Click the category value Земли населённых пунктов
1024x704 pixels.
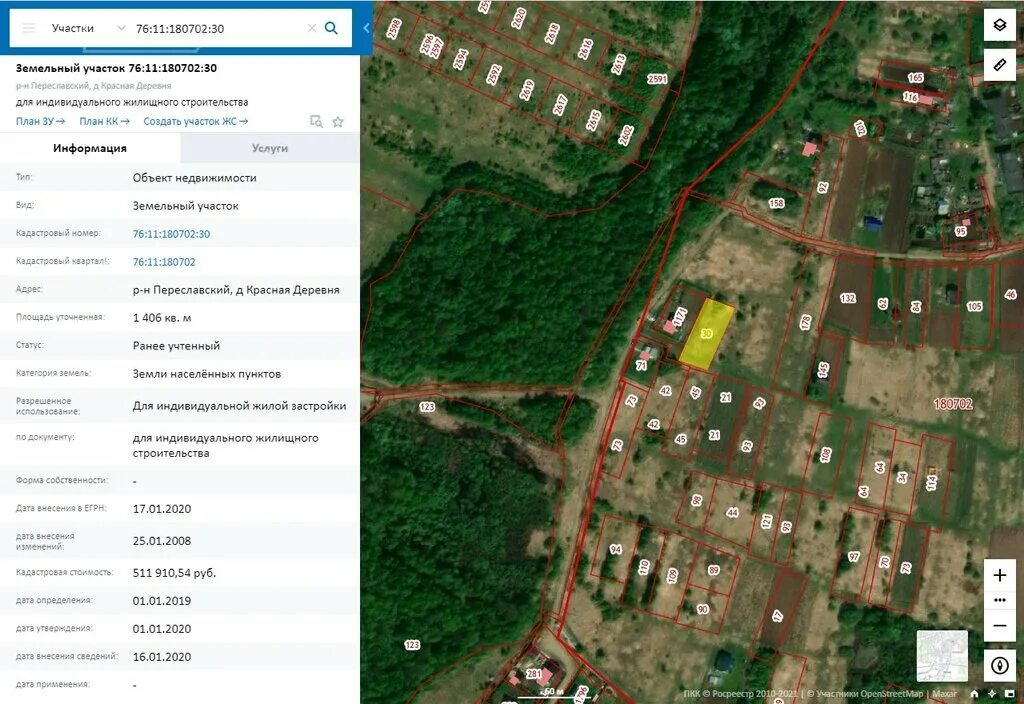(206, 374)
